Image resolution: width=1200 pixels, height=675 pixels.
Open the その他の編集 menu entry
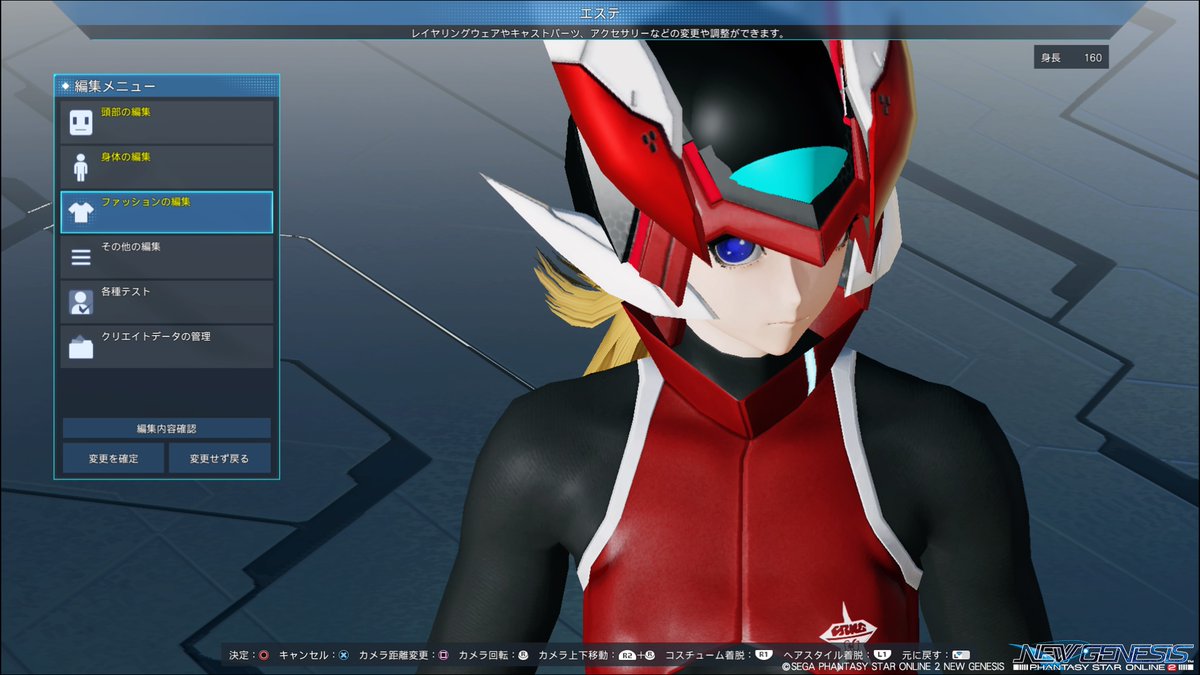[167, 257]
